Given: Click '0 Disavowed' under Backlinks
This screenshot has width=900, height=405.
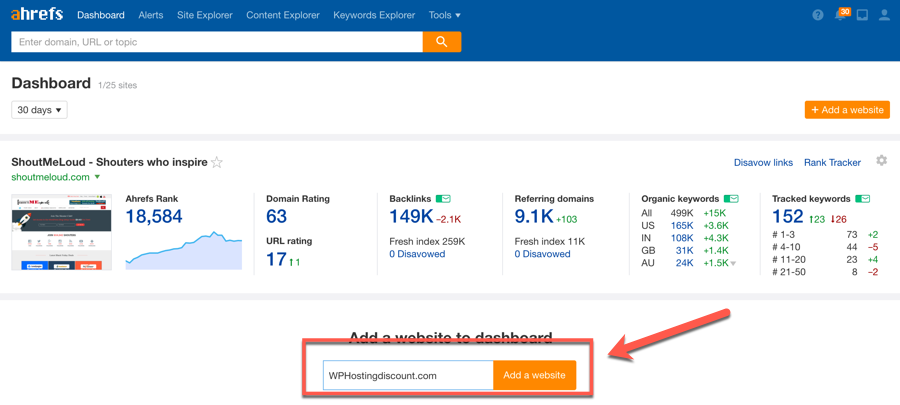Looking at the screenshot, I should pos(417,254).
